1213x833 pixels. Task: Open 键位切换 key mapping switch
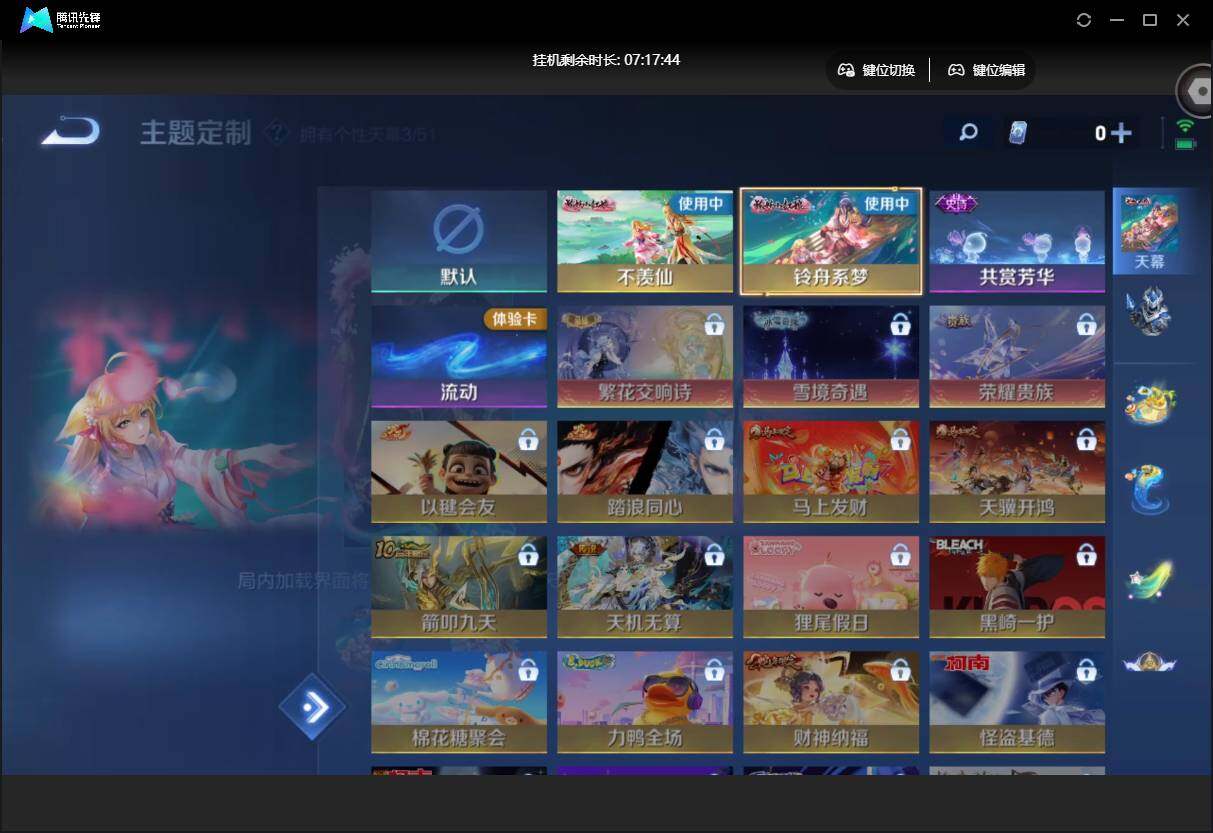pos(876,70)
